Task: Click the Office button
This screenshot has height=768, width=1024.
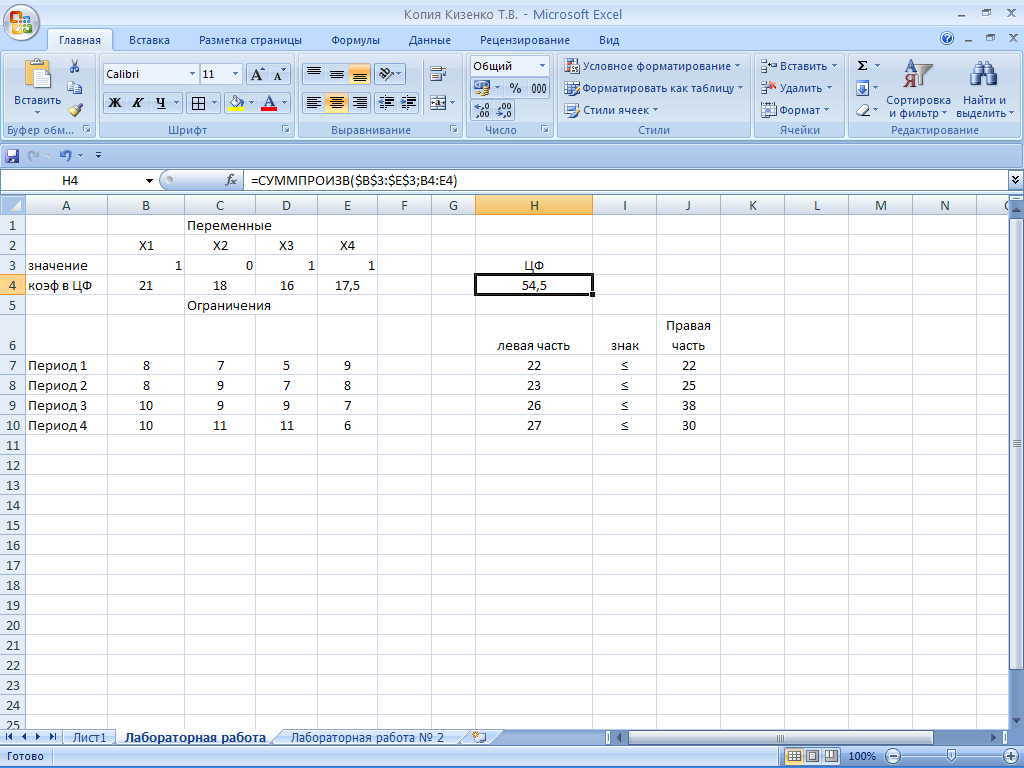Action: (x=21, y=21)
